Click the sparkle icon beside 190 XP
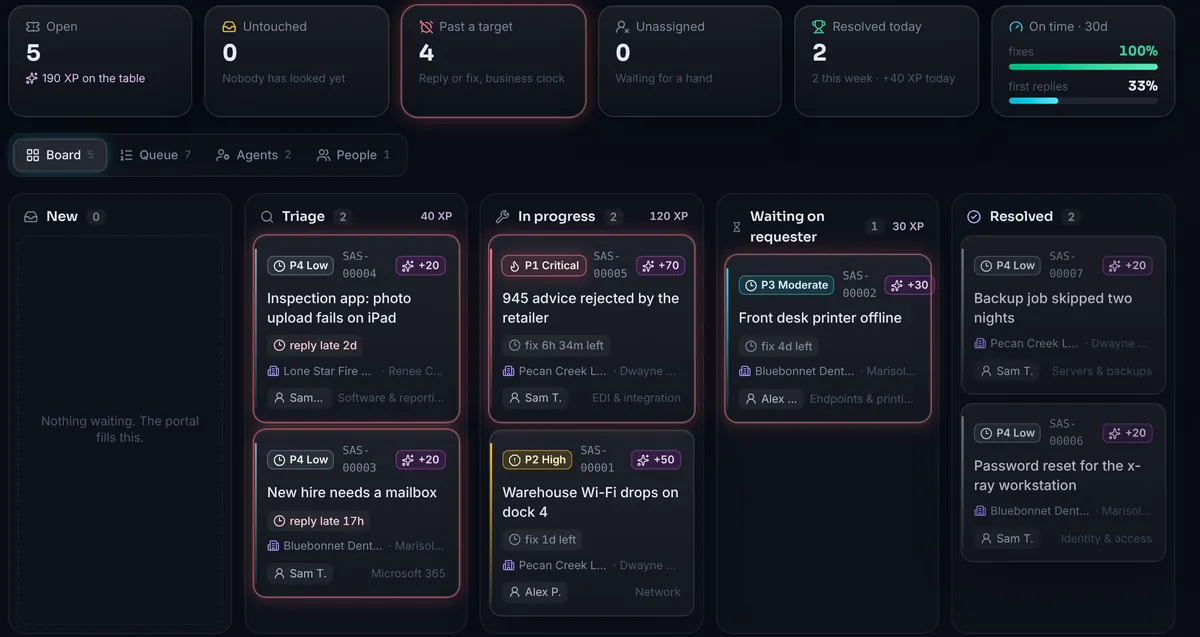The image size is (1200, 637). tap(32, 78)
